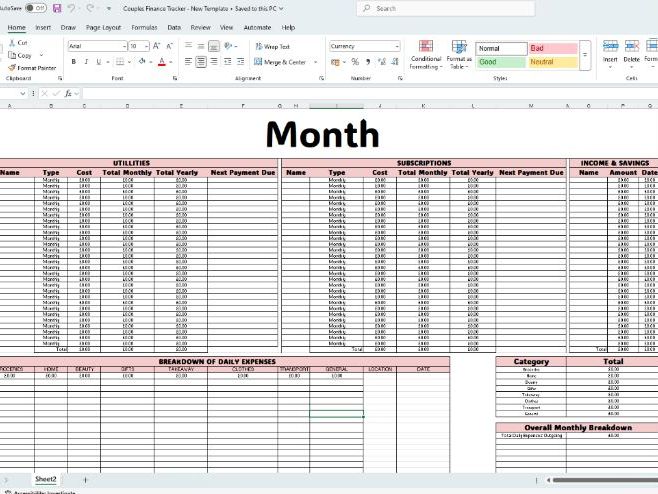658x494 pixels.
Task: Apply bold formatting
Action: (74, 62)
